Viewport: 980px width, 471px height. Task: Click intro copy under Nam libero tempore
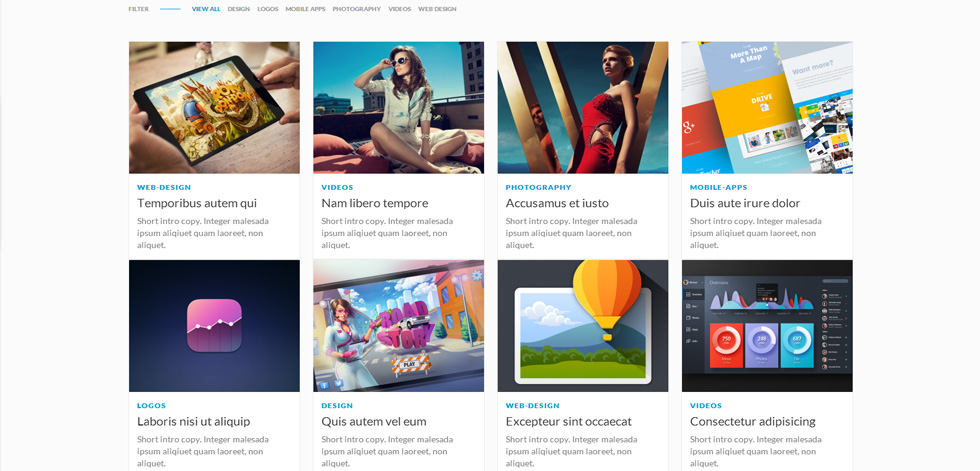[x=388, y=233]
